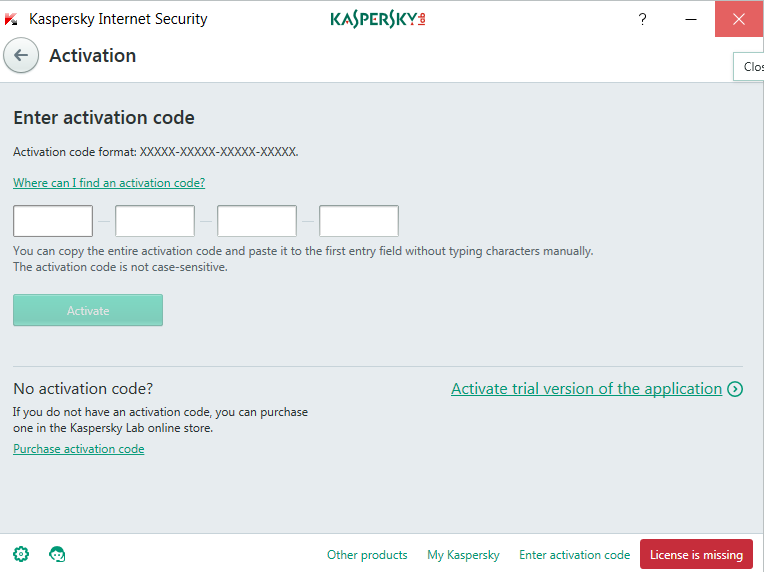Select the third activation code field
764x572 pixels.
point(257,221)
